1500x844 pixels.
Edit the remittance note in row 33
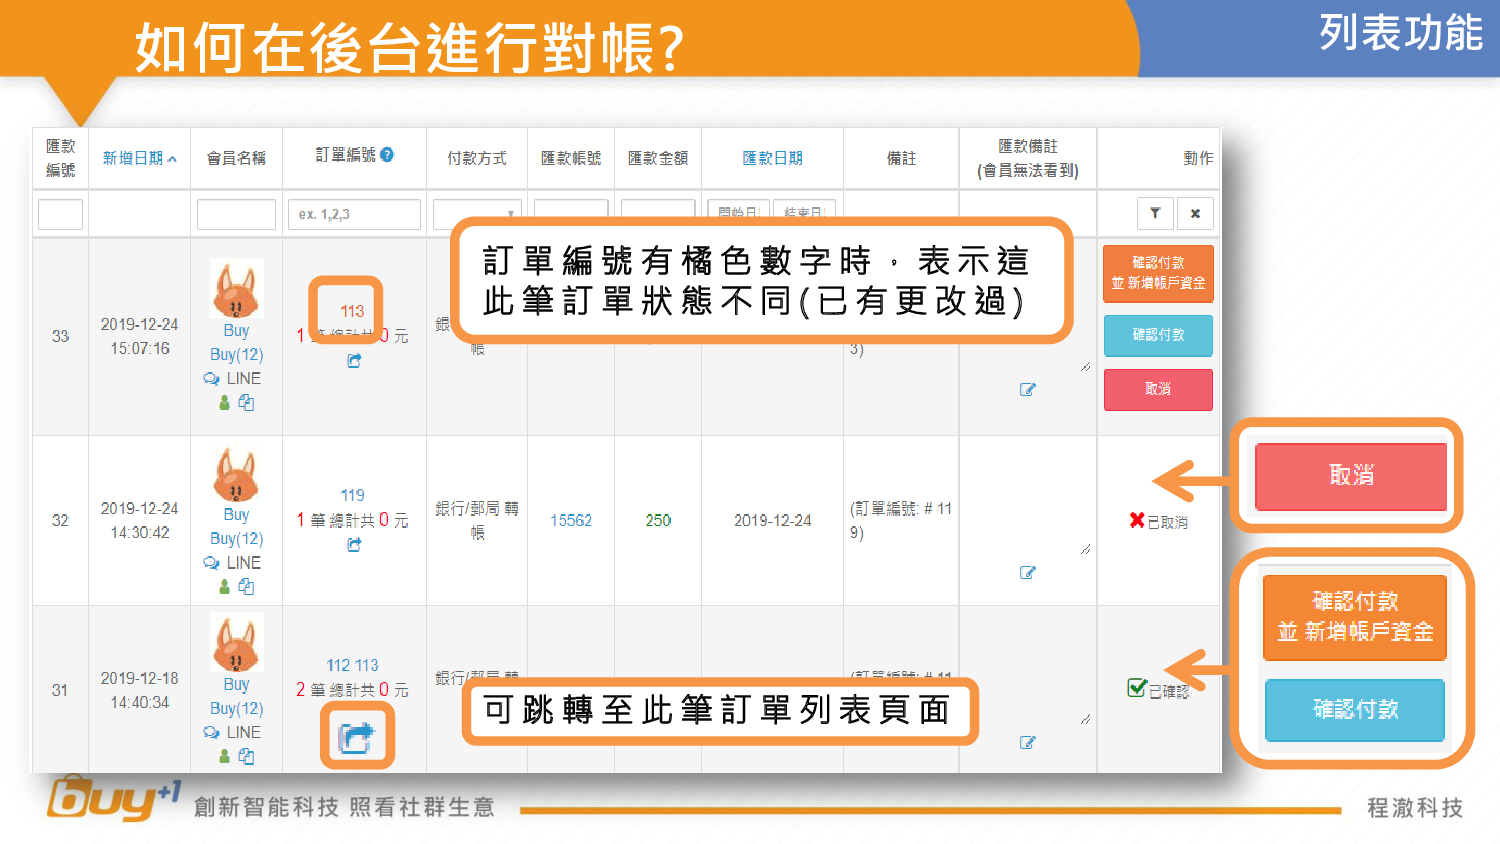click(1027, 389)
